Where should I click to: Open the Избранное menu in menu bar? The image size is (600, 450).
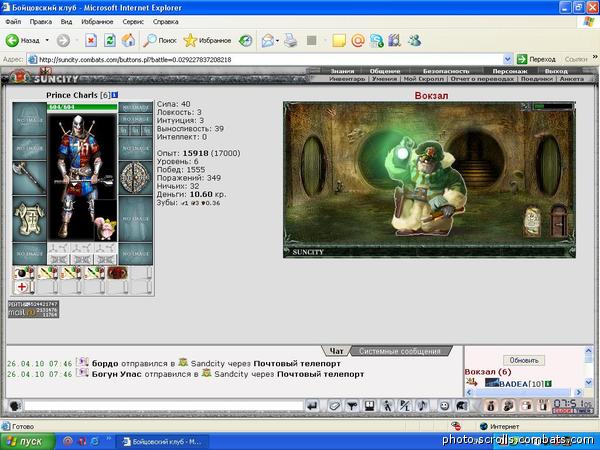coord(97,22)
